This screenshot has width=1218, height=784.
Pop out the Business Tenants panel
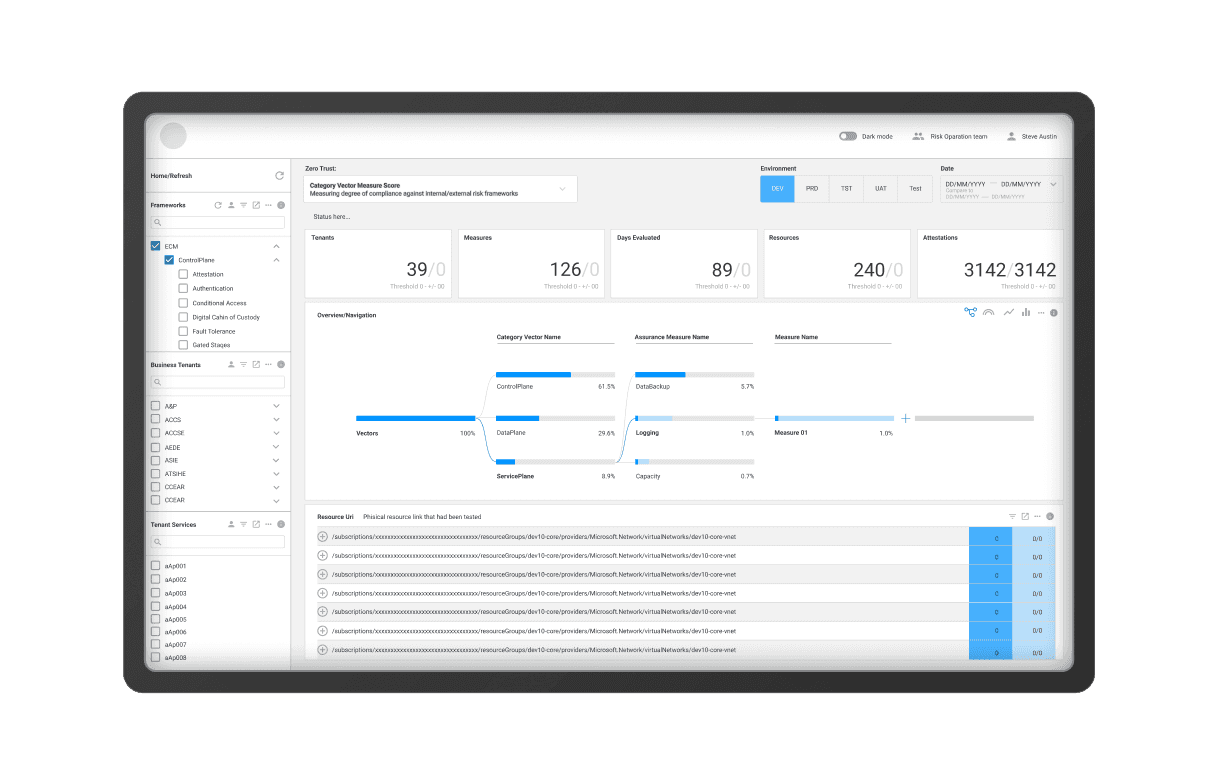coord(256,365)
